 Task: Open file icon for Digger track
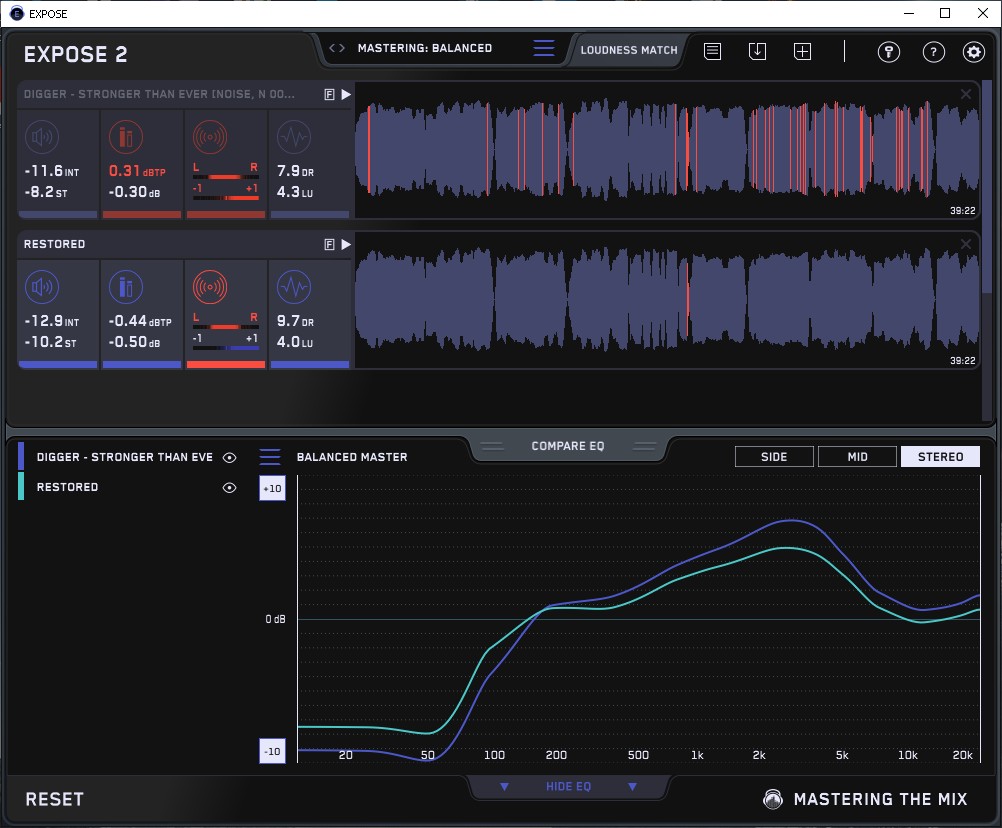[329, 95]
